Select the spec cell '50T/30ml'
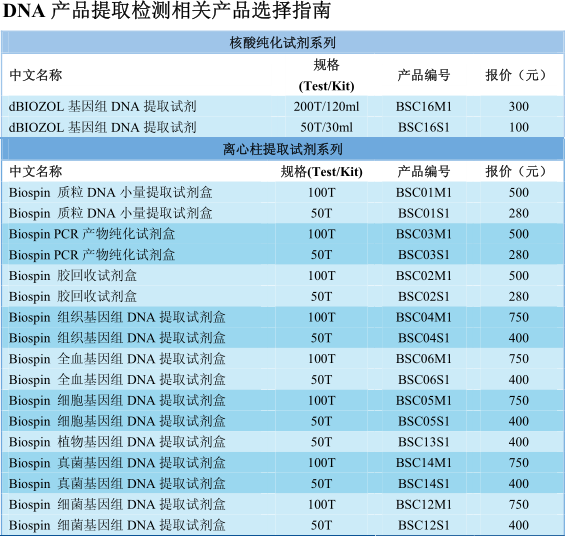Screen dimensions: 566x536 point(326,127)
